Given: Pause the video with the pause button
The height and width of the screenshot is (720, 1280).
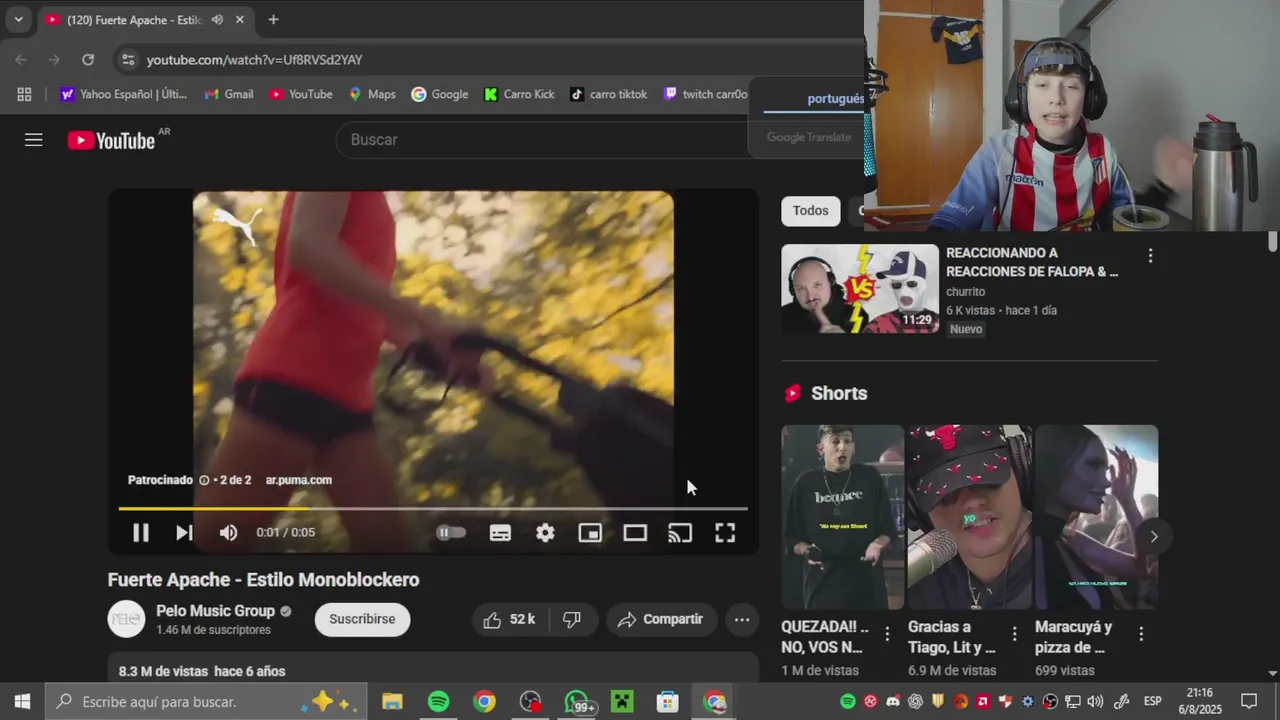Looking at the screenshot, I should tap(141, 533).
